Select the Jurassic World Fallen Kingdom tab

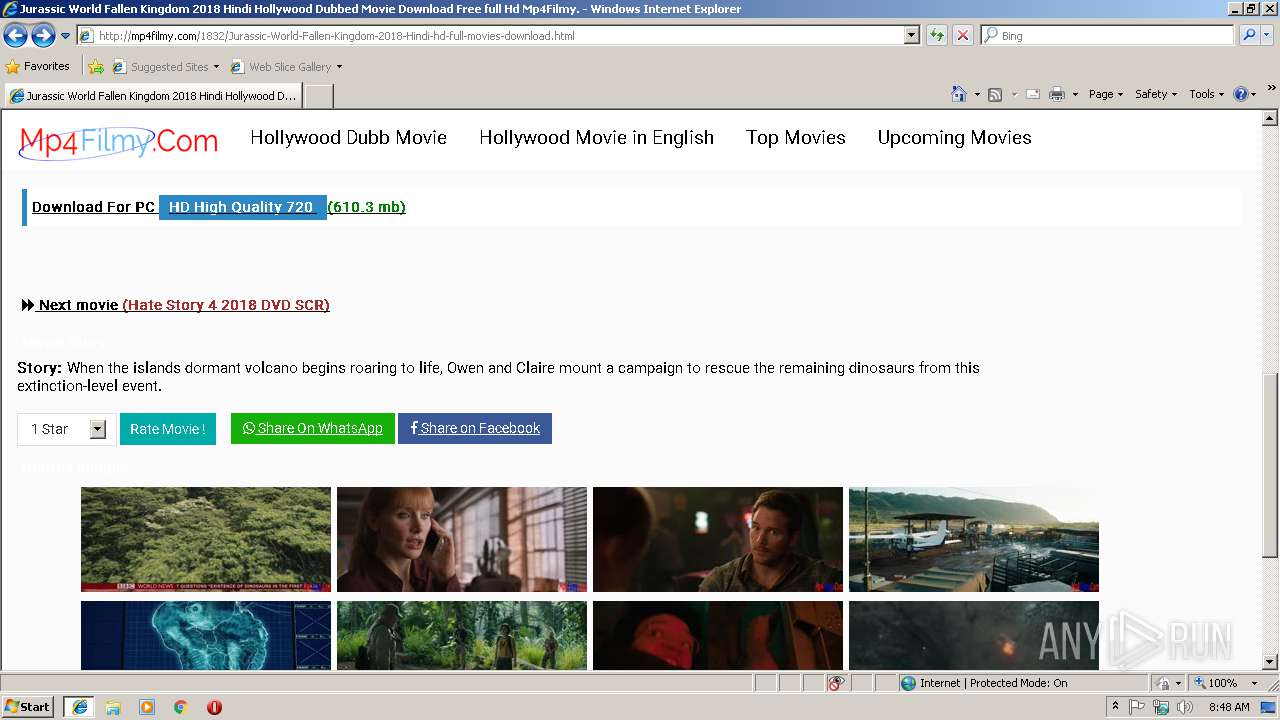[x=153, y=96]
